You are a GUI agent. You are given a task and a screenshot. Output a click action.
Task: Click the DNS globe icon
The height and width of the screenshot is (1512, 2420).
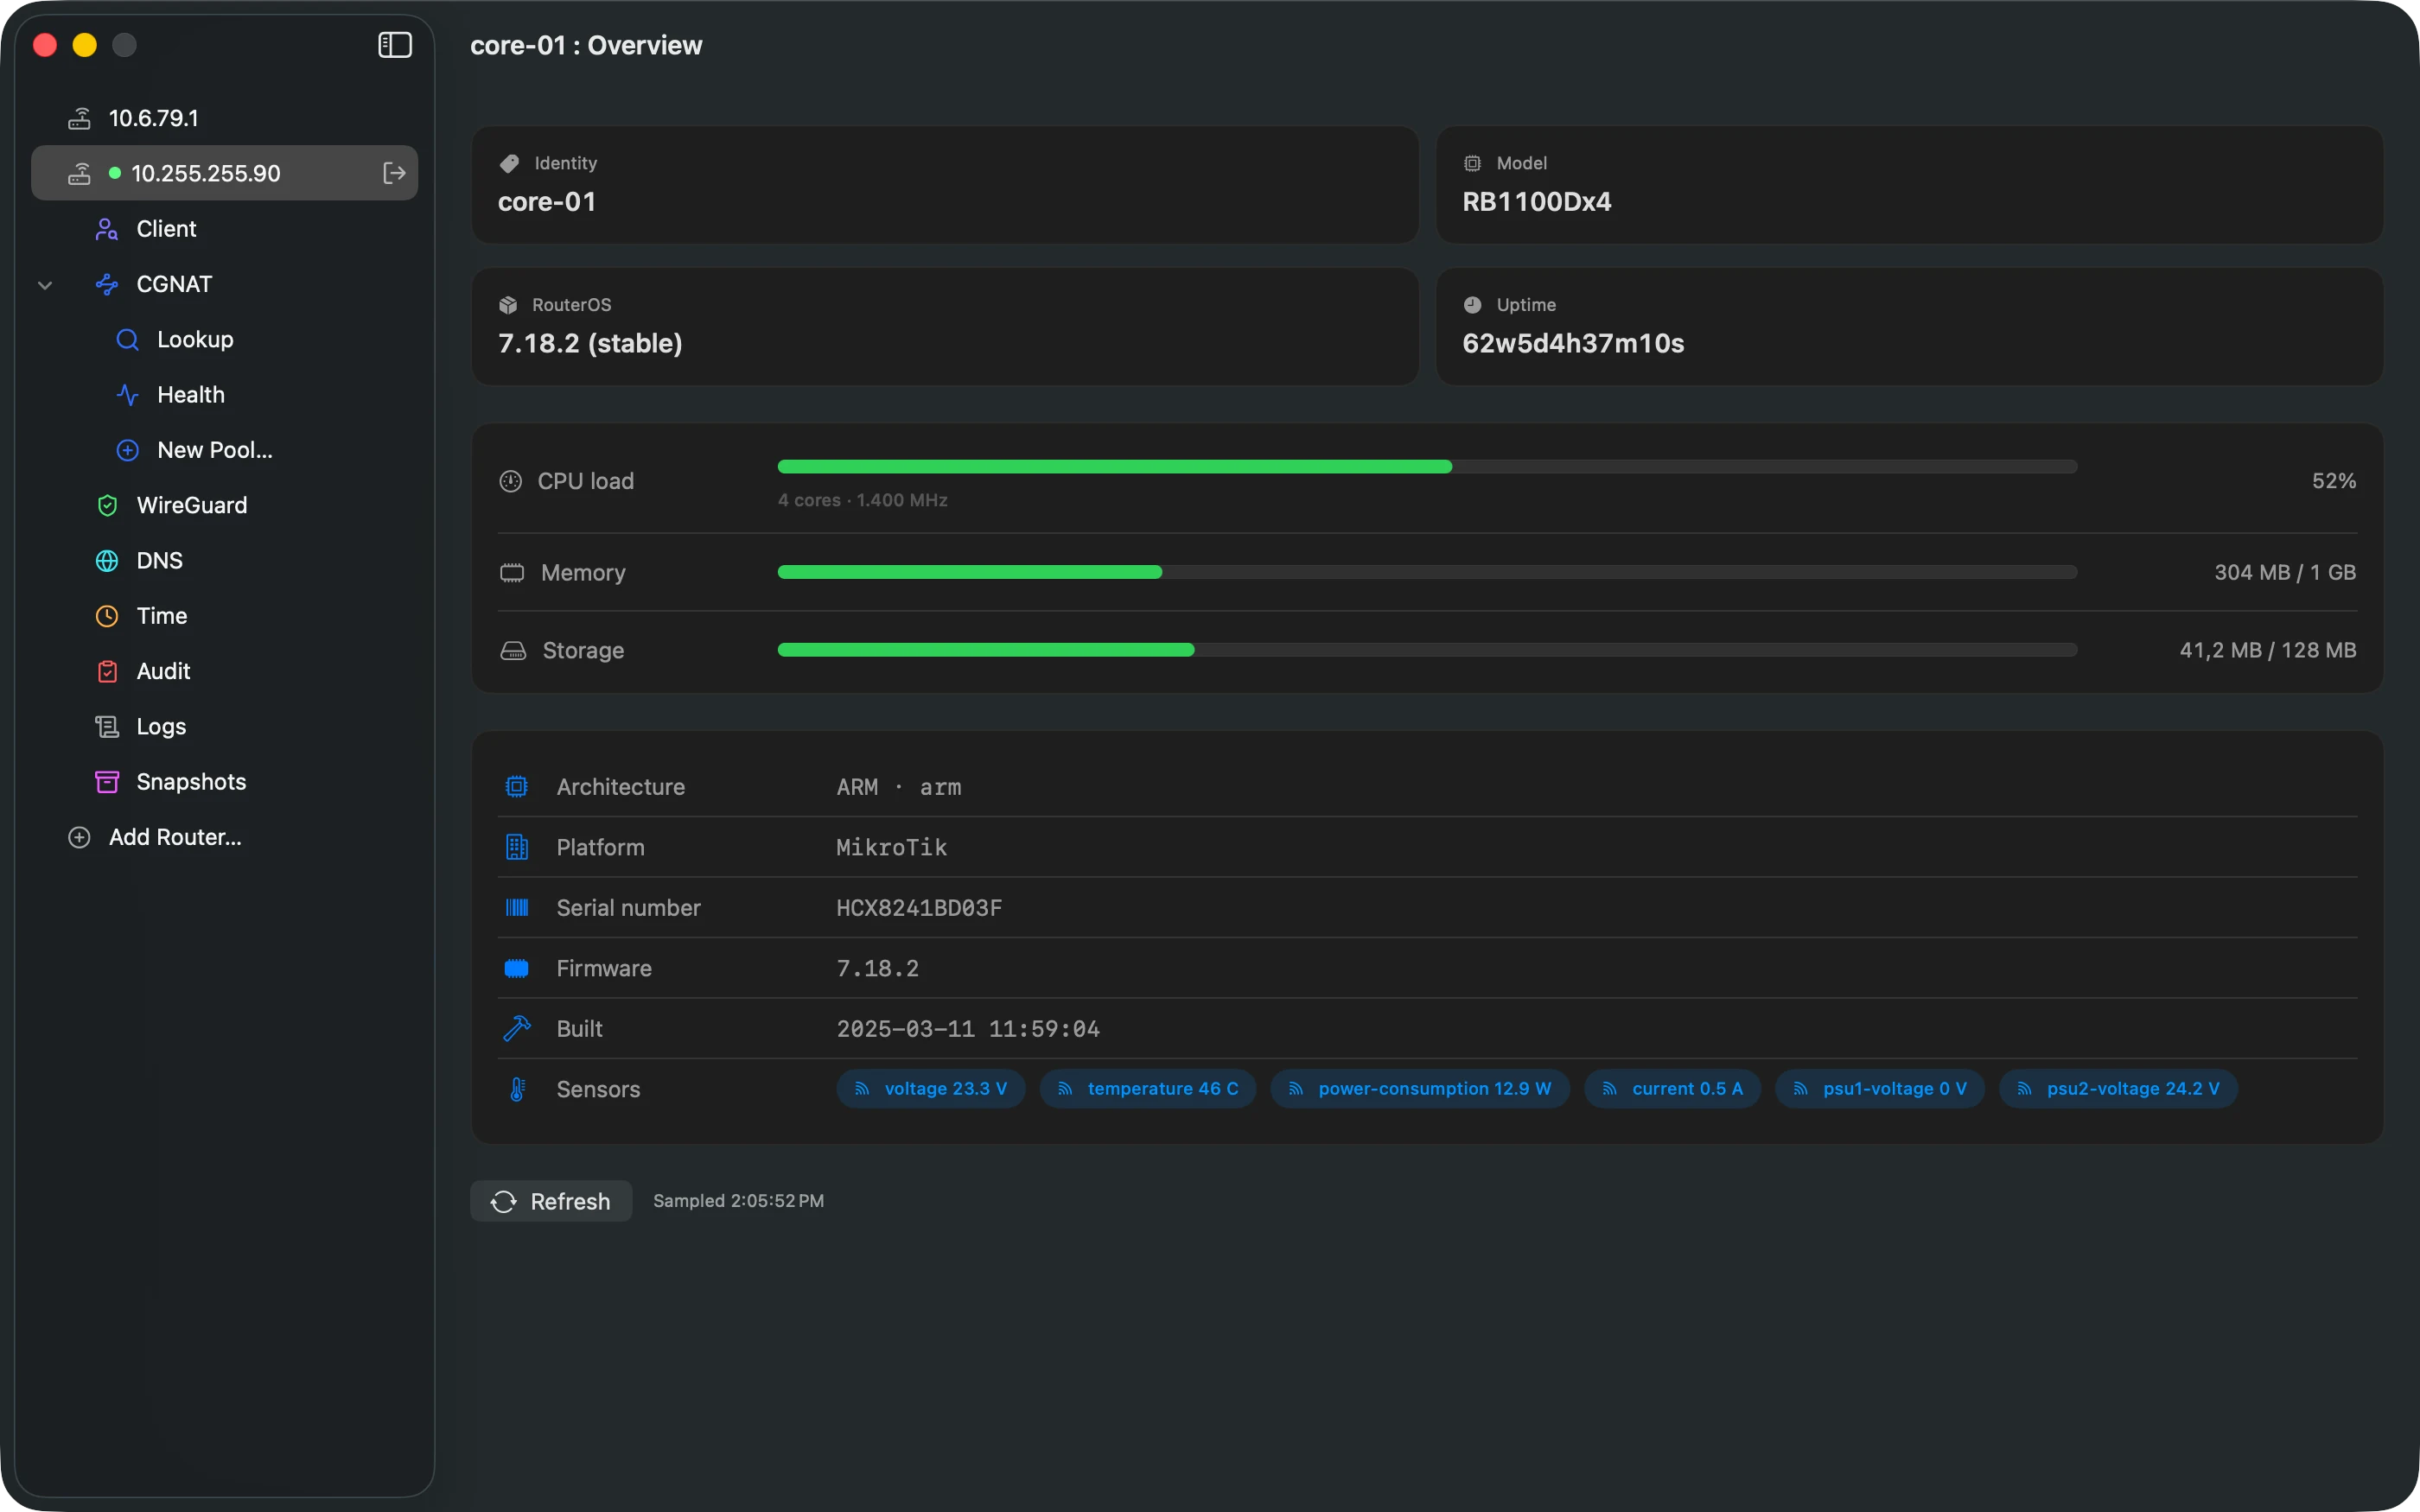pyautogui.click(x=107, y=561)
